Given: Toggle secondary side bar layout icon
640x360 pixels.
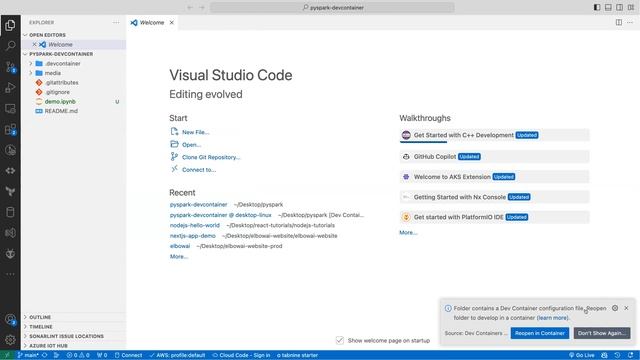Looking at the screenshot, I should pos(620,7).
